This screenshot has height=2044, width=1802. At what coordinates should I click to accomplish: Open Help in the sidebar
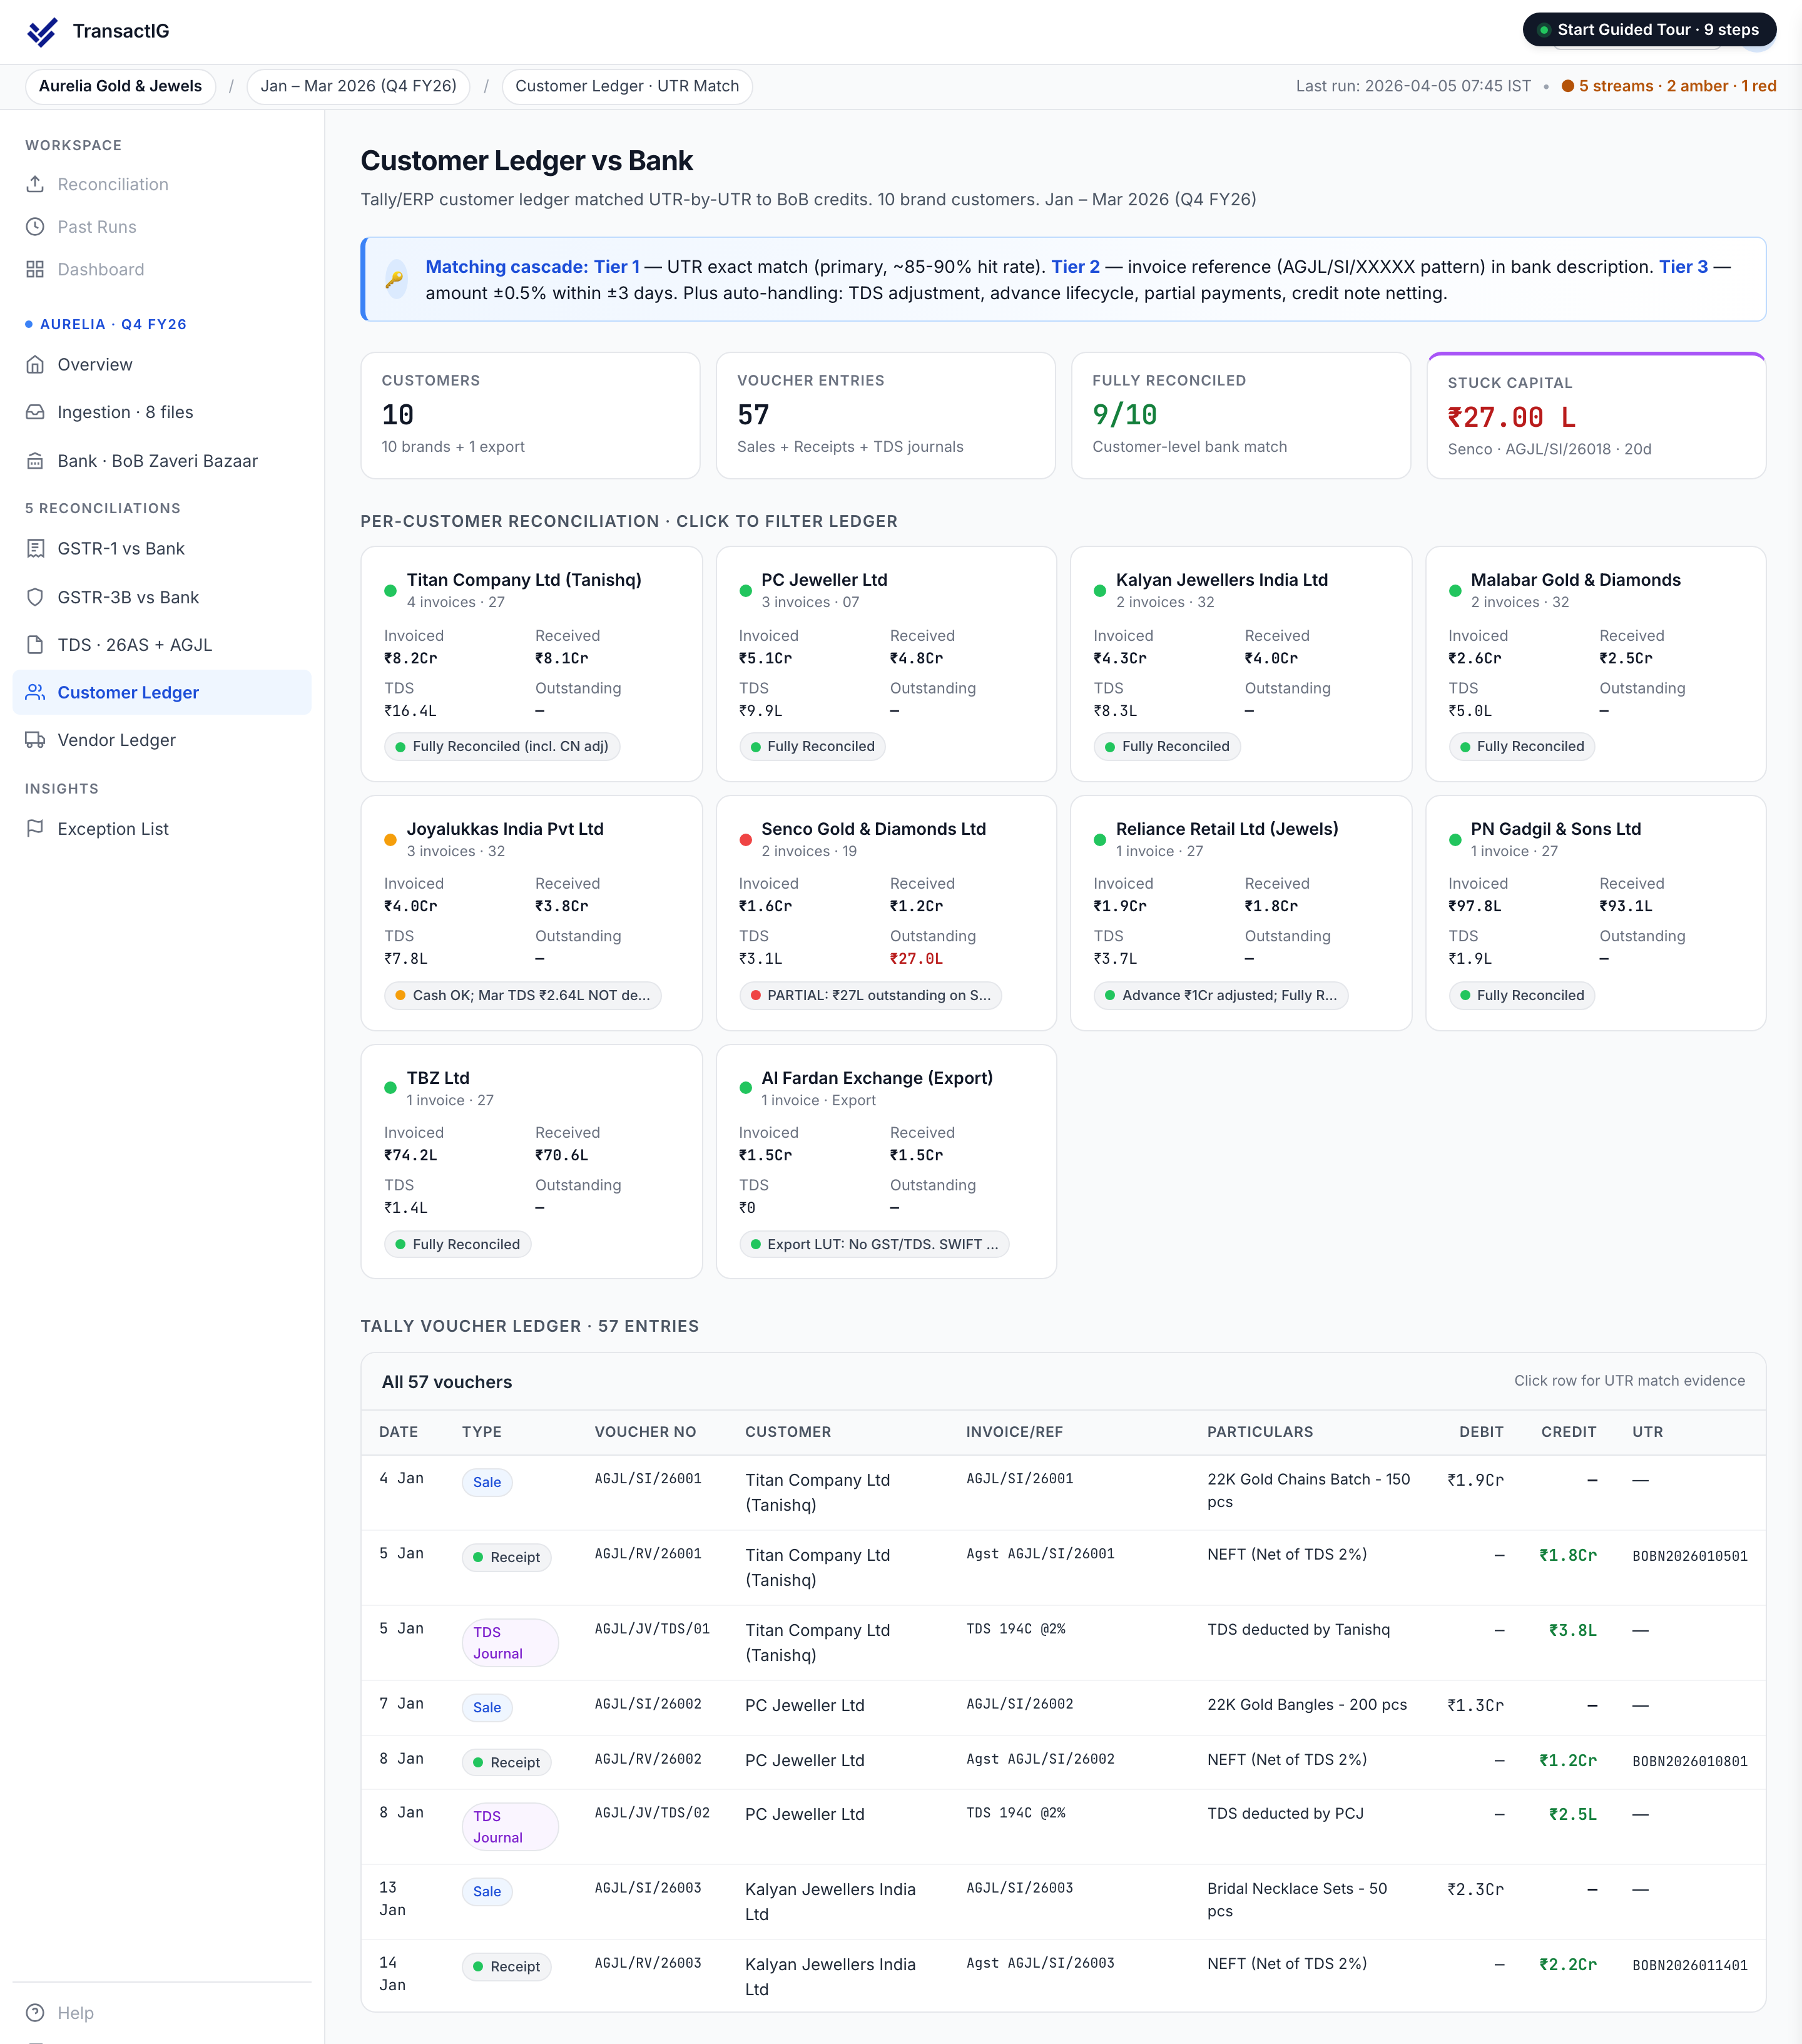pos(162,2013)
